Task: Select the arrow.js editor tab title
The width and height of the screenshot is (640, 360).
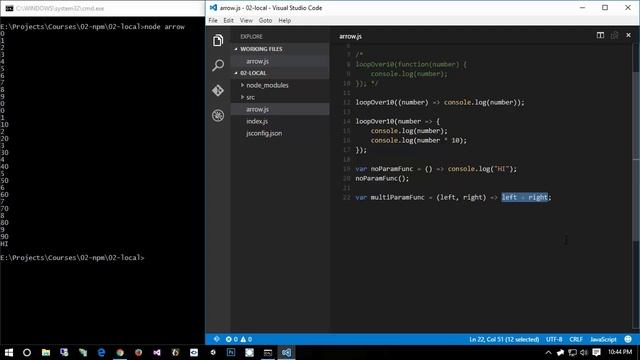Action: point(350,36)
